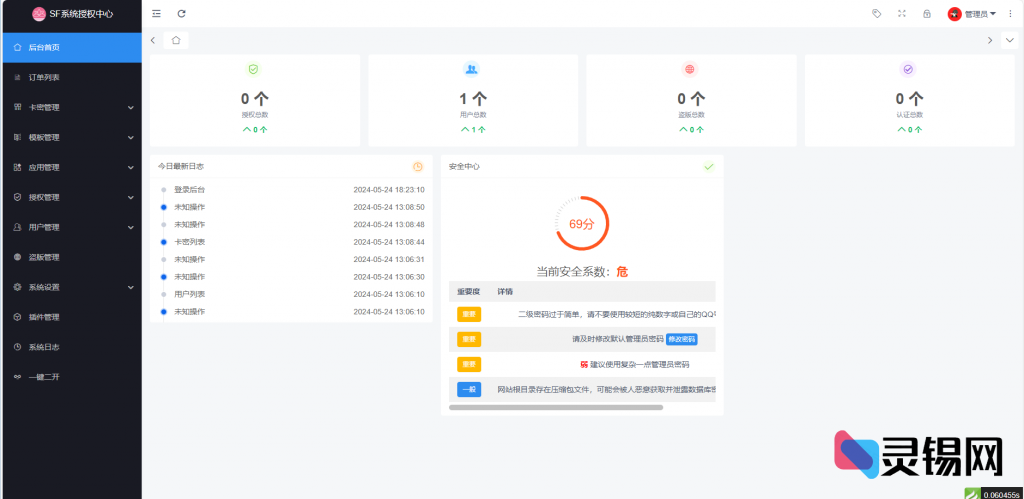
Task: Enter fullscreen with the expand icon
Action: [x=902, y=14]
